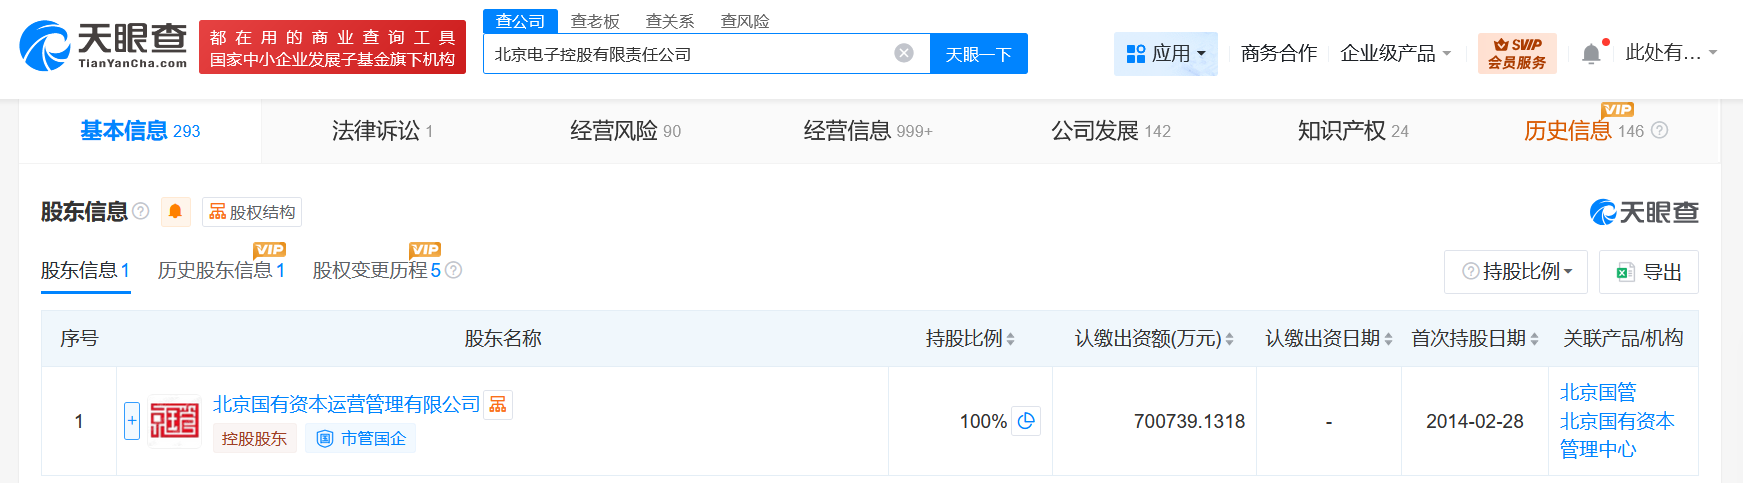This screenshot has height=483, width=1743.
Task: Sort by 持股比例 column
Action: coord(1010,339)
